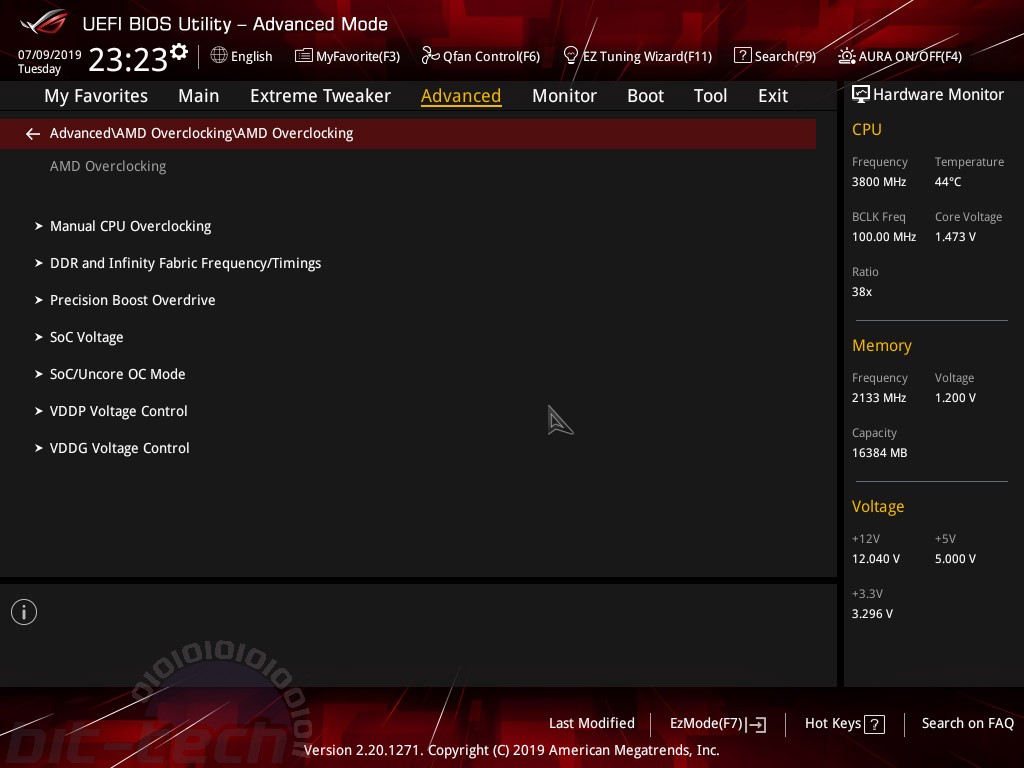This screenshot has height=768, width=1024.
Task: Click the 23:23 clock time
Action: [x=128, y=60]
